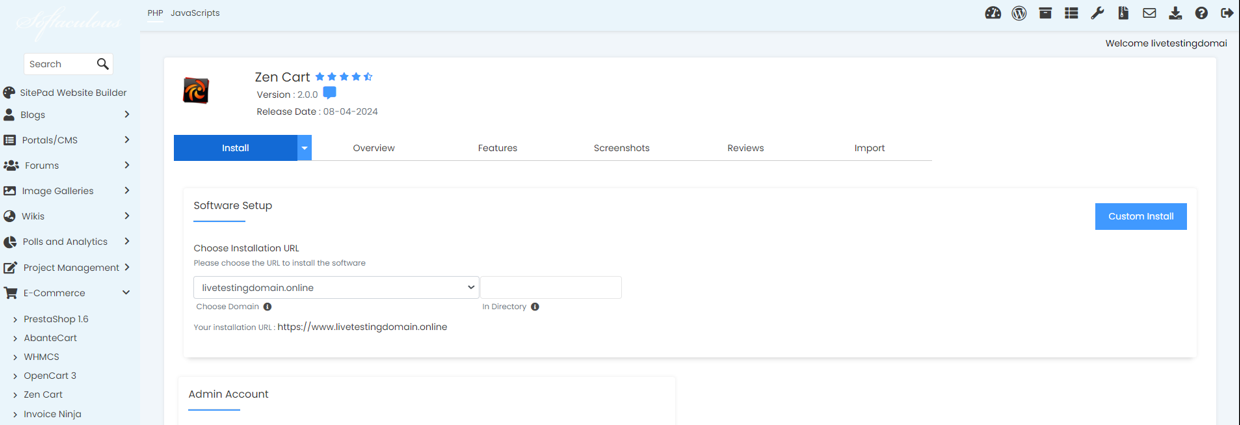The height and width of the screenshot is (425, 1240).
Task: Click the Zen Cart star rating
Action: (x=344, y=76)
